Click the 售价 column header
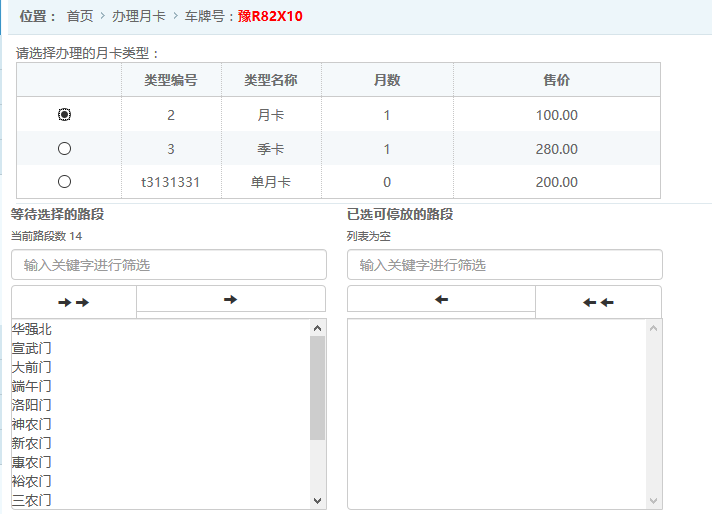 [556, 80]
